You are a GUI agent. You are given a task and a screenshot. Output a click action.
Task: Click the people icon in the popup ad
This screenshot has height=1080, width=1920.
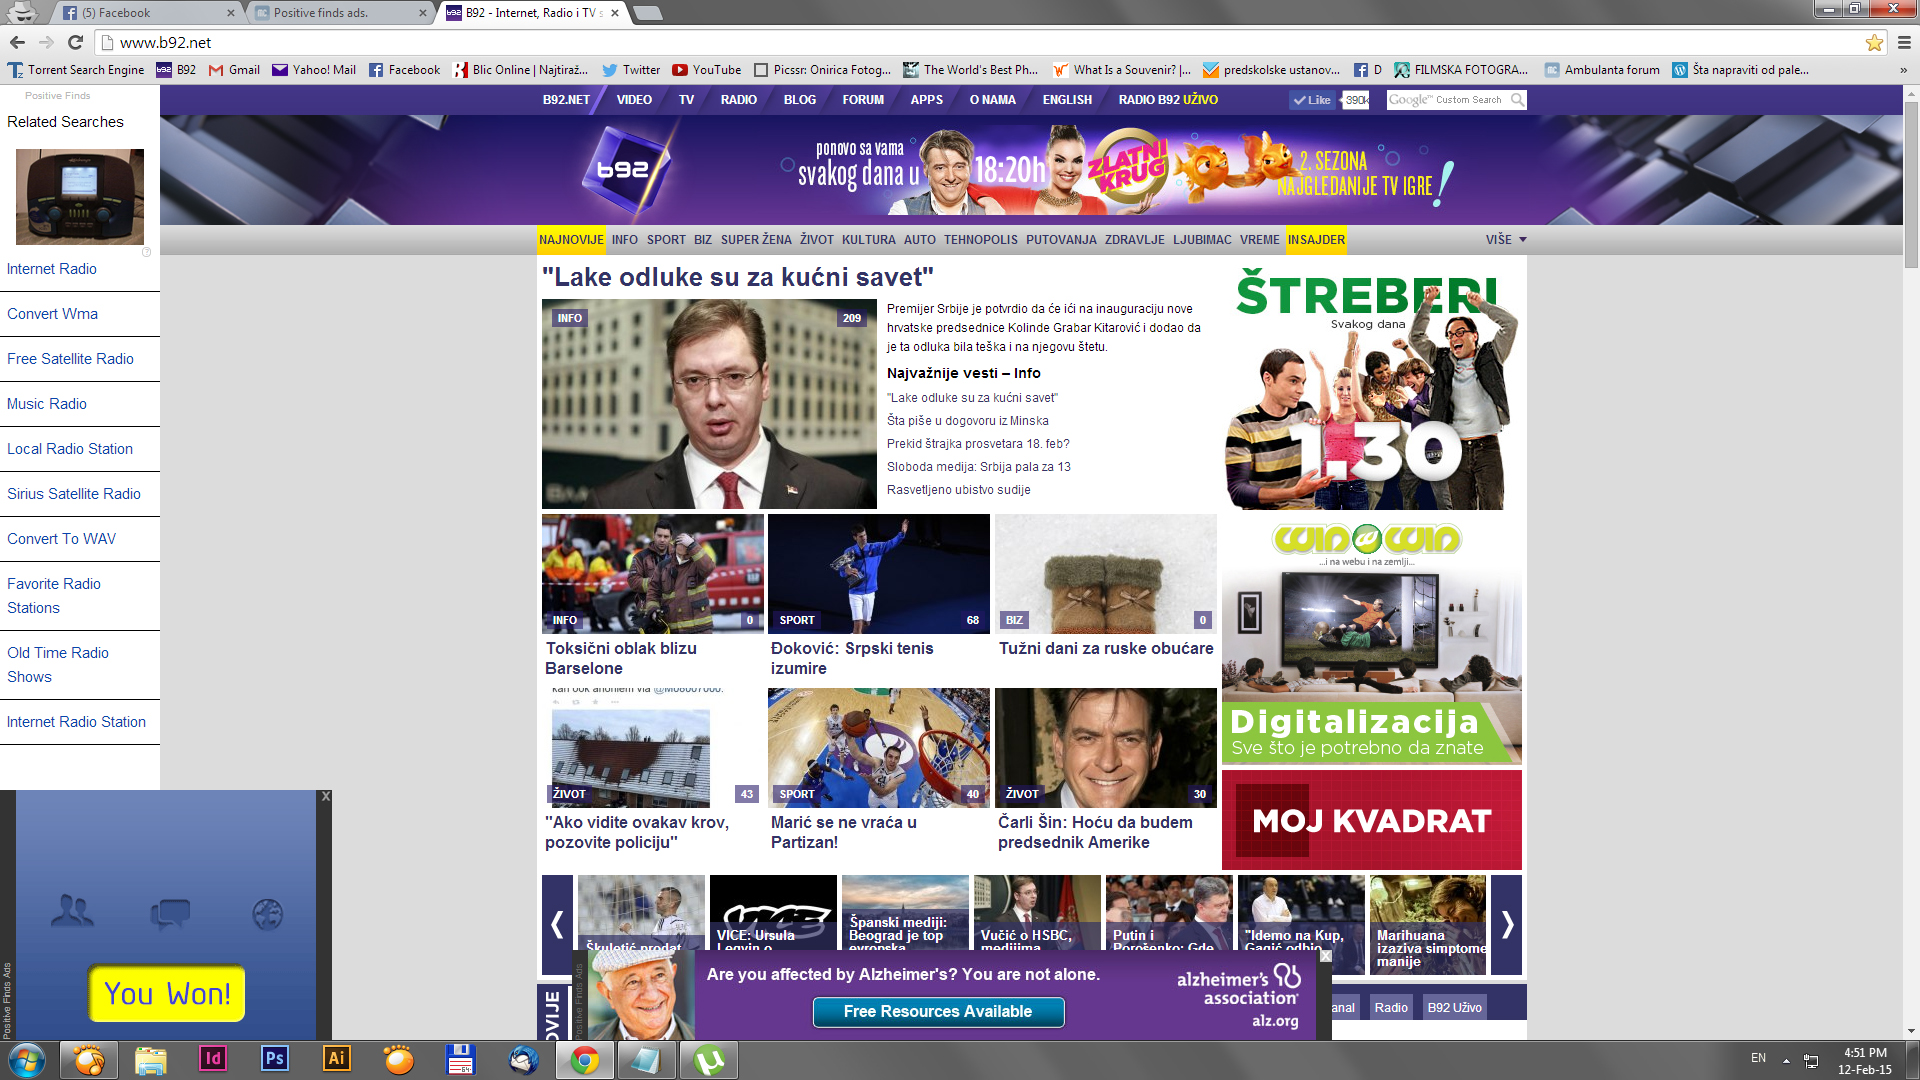(x=72, y=912)
